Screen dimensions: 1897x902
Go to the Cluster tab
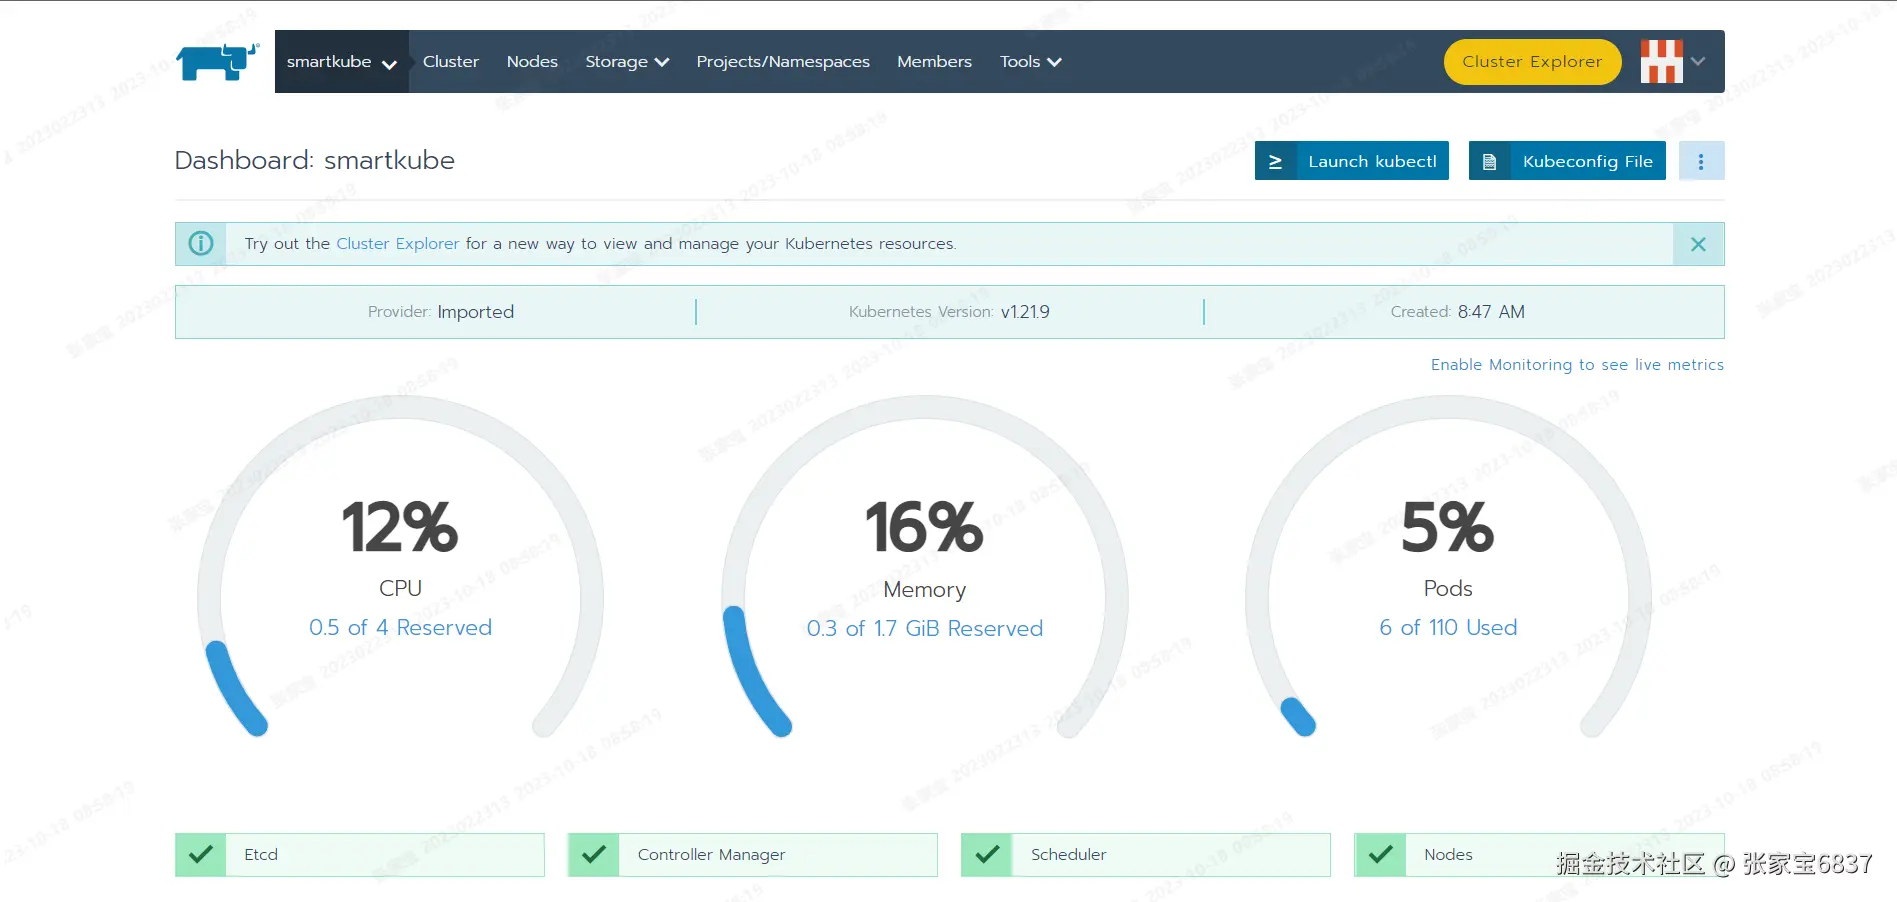(x=451, y=62)
